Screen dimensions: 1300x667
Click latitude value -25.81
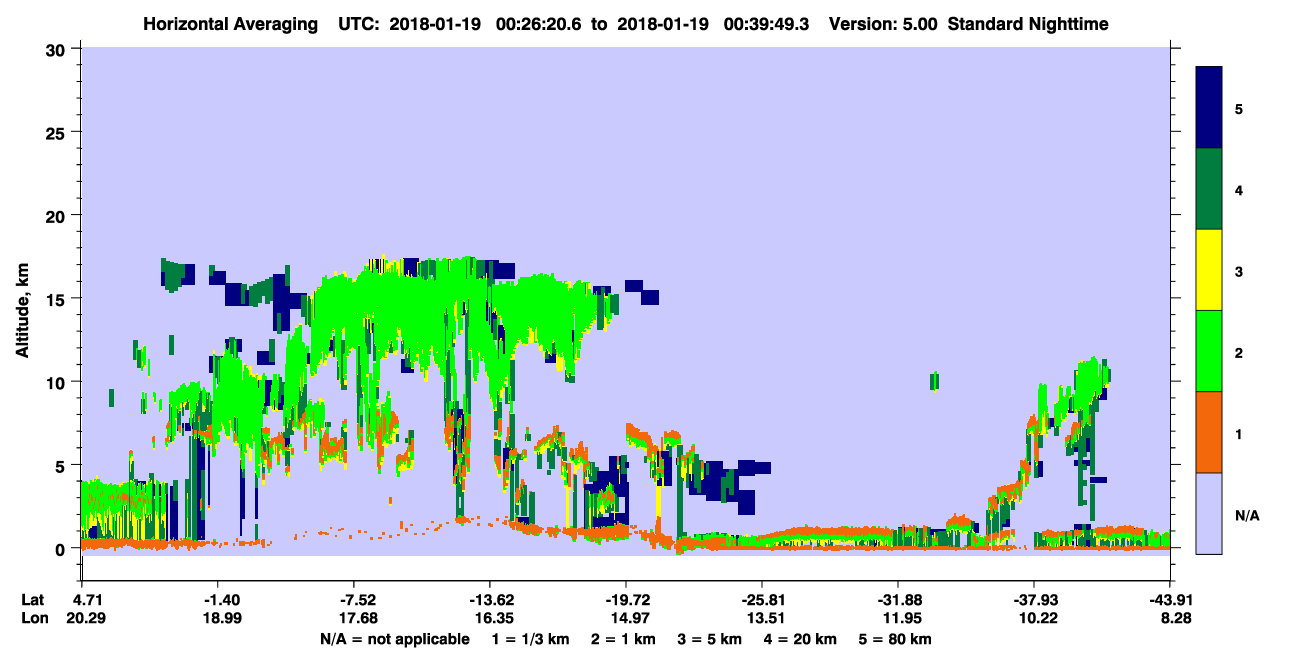(x=763, y=600)
